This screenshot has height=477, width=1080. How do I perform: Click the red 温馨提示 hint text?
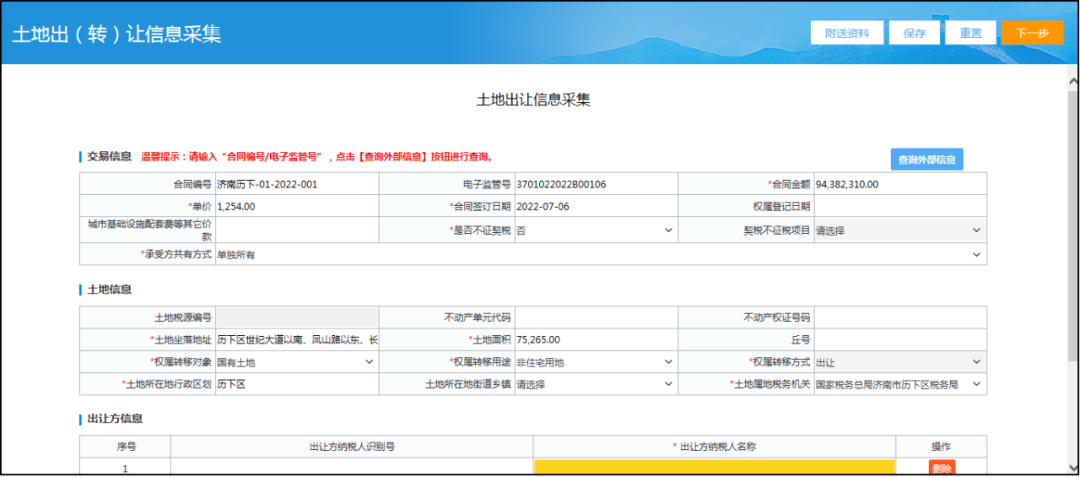pos(317,156)
